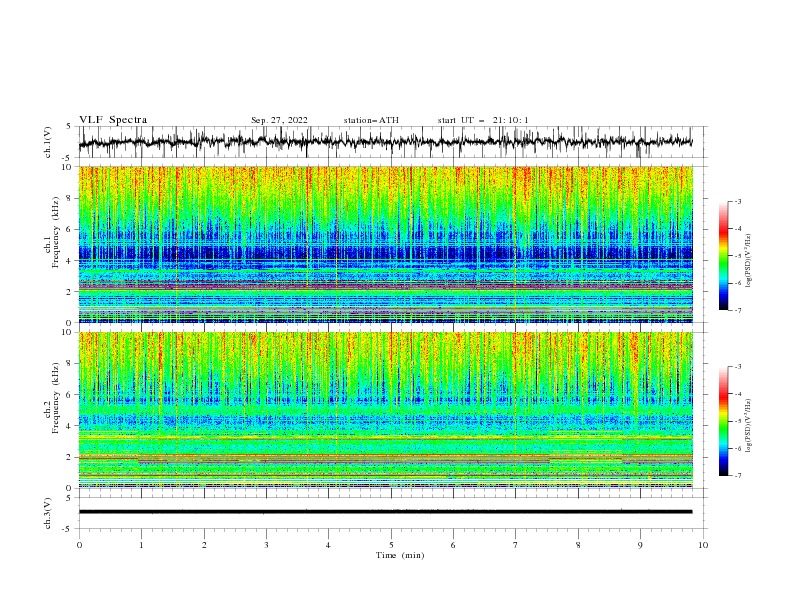
Task: Click the upper PSD color scale bar
Action: click(x=724, y=255)
